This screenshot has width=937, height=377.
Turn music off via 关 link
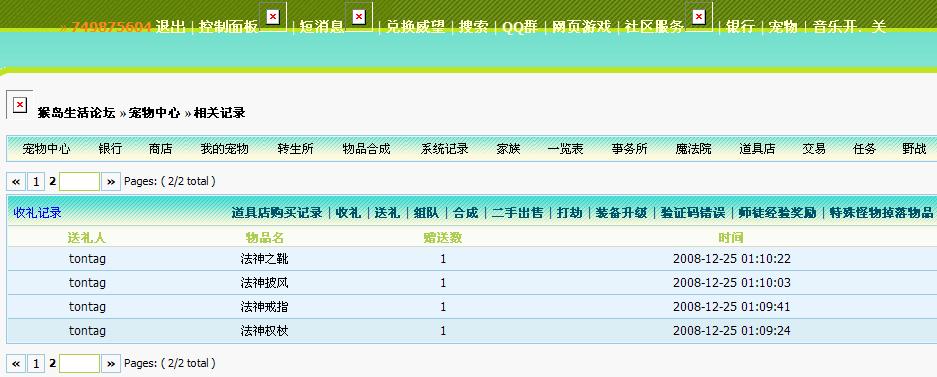[878, 27]
